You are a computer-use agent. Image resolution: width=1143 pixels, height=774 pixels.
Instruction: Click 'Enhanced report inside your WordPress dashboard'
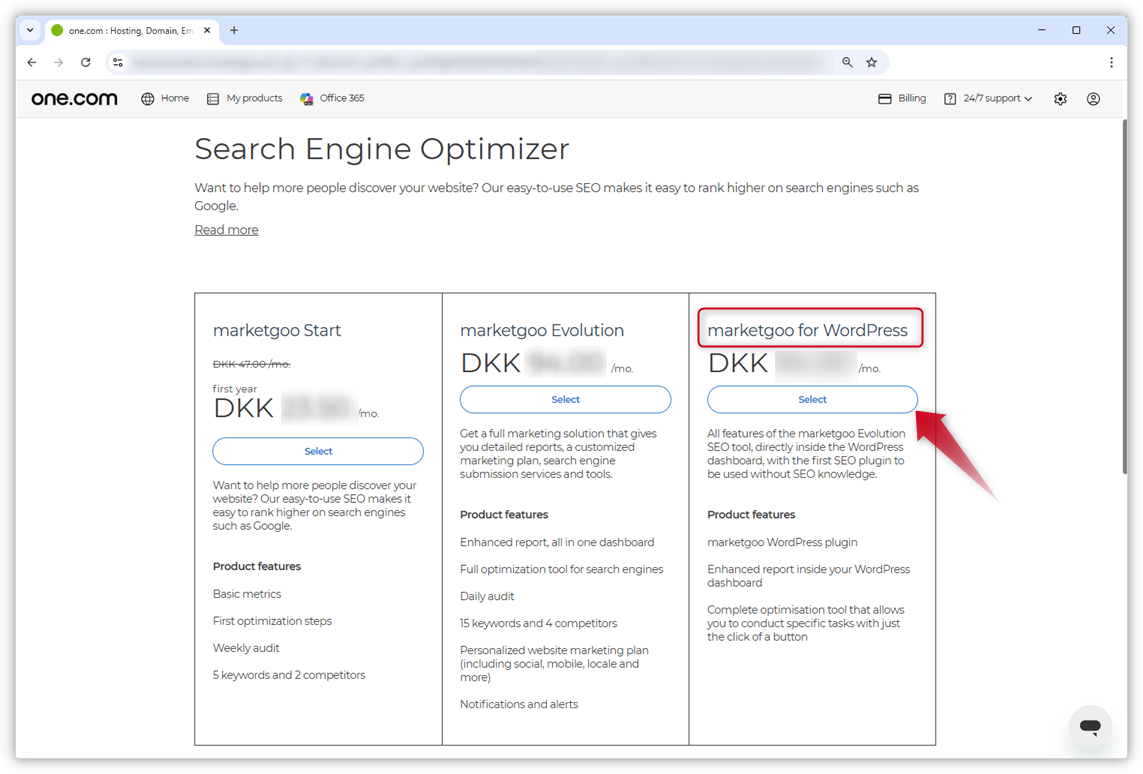(808, 576)
